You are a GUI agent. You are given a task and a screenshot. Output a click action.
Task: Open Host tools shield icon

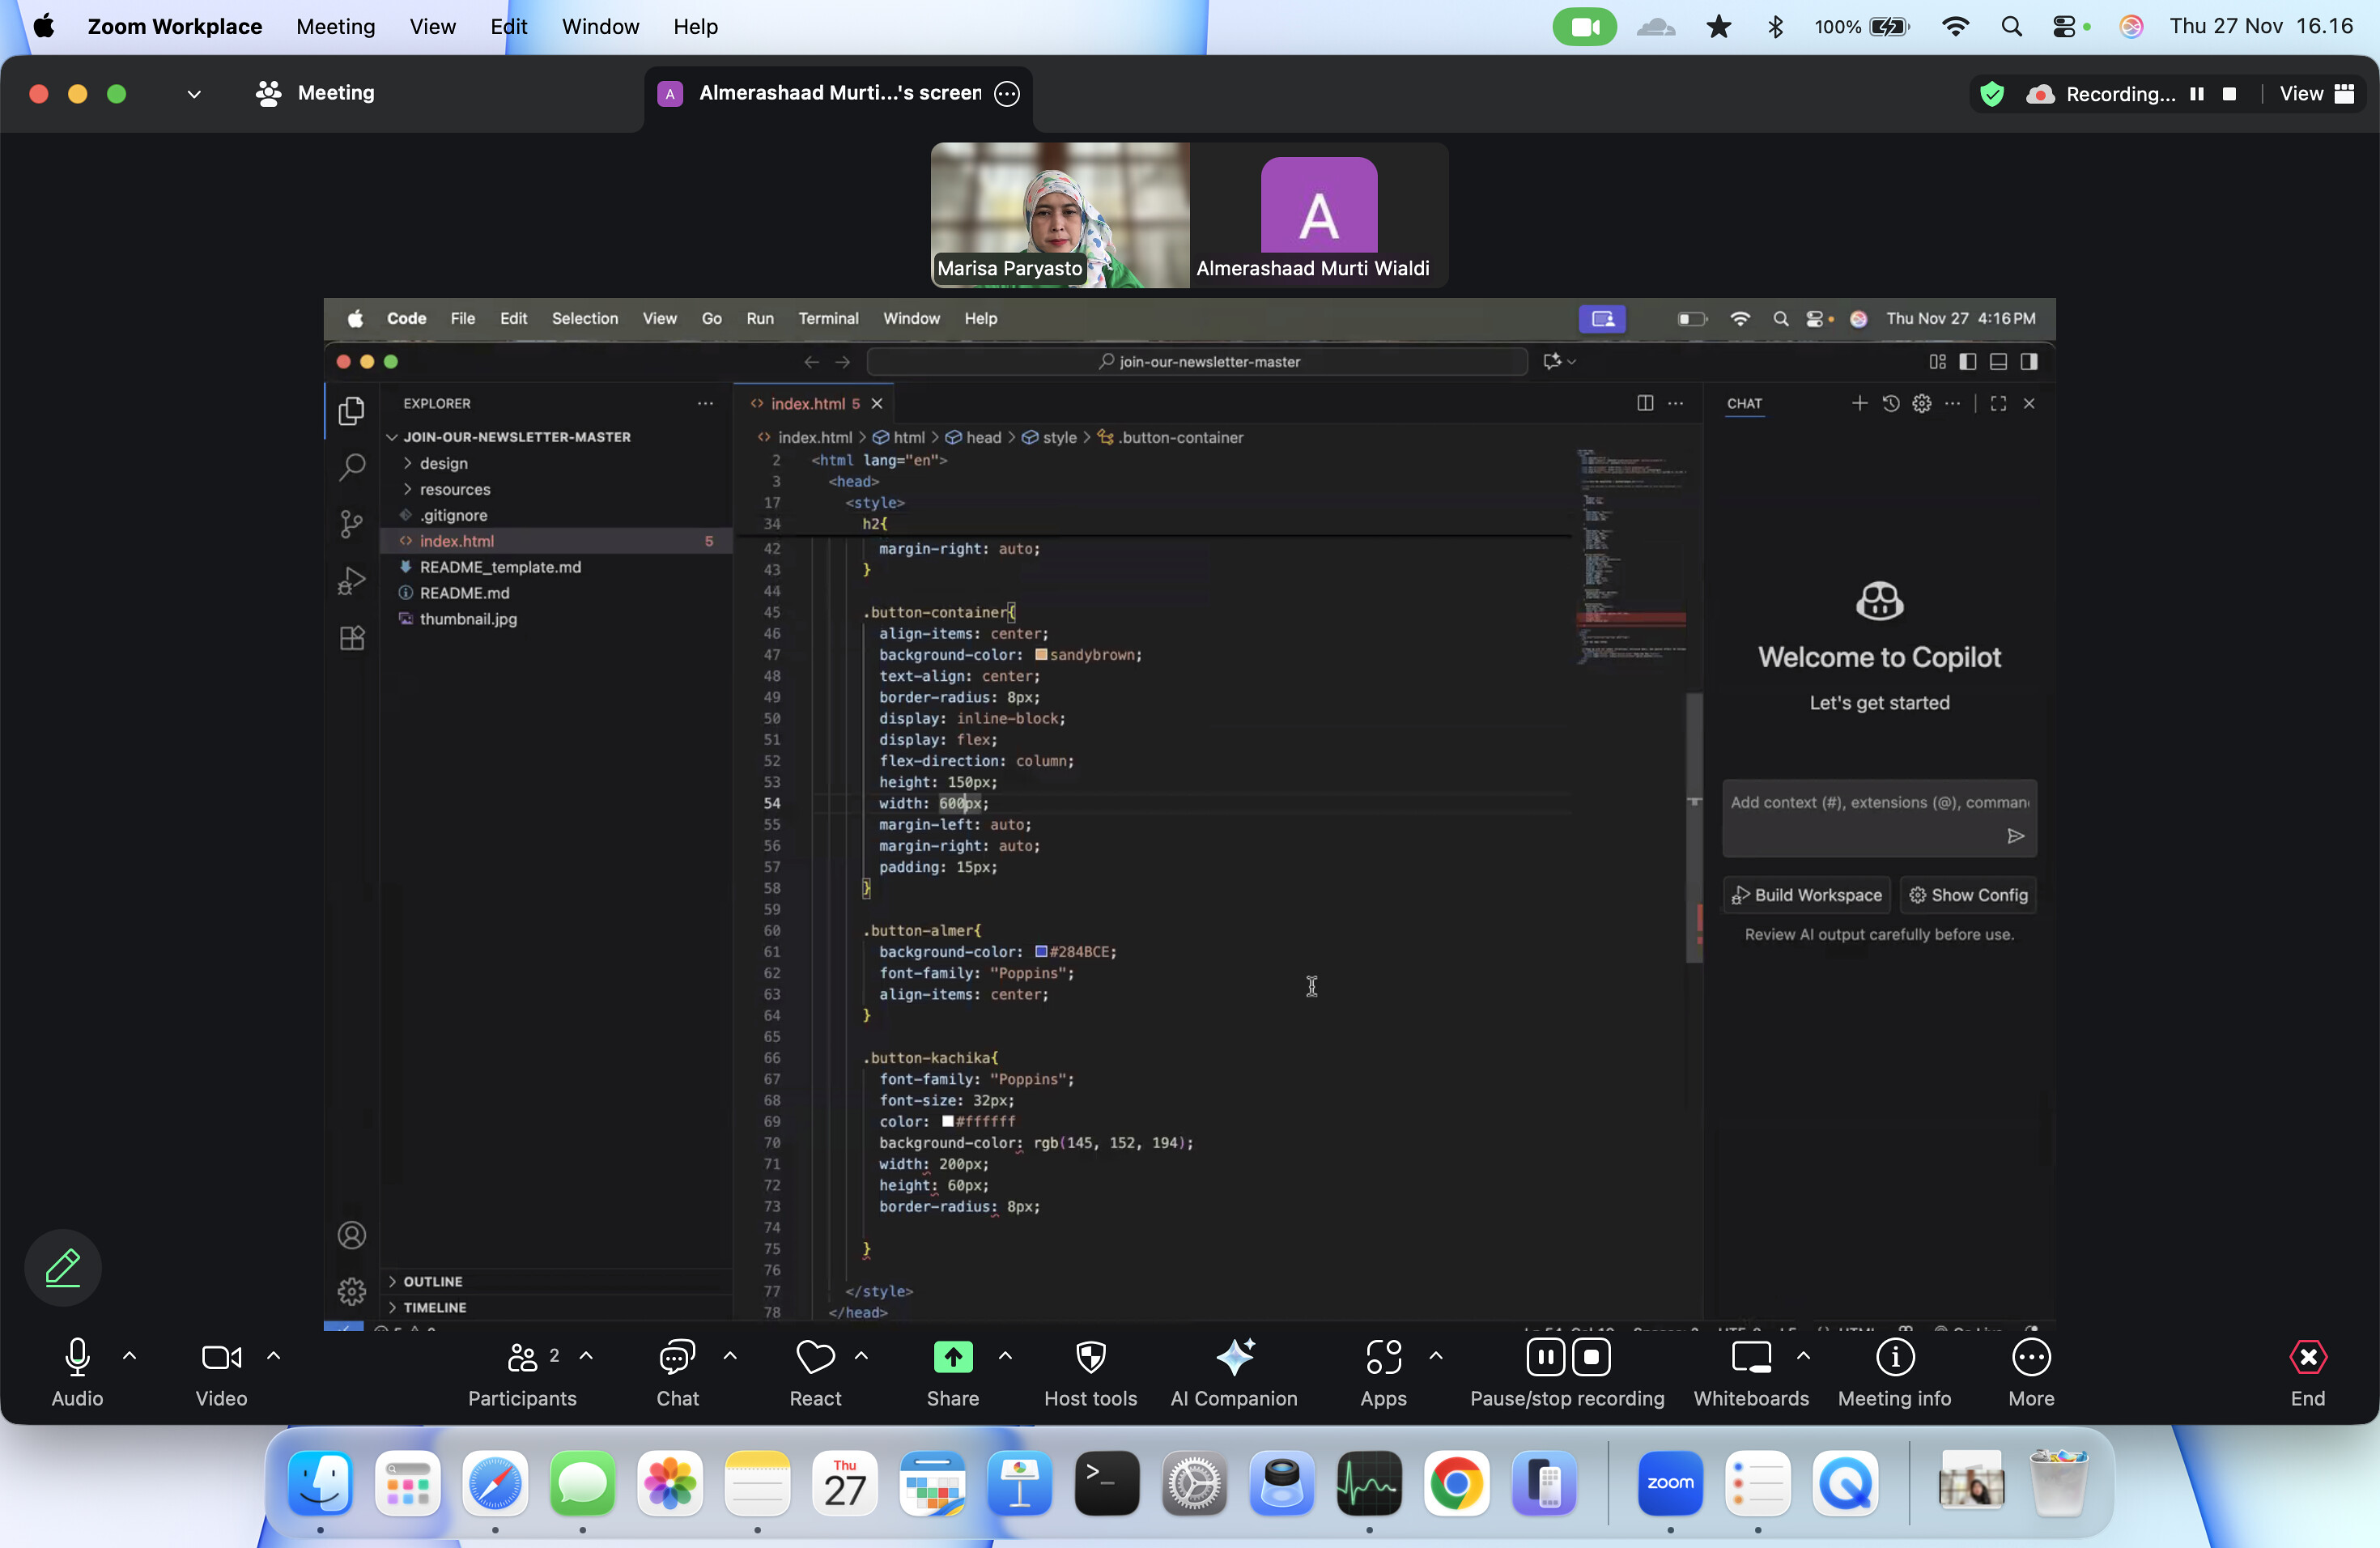[1090, 1358]
